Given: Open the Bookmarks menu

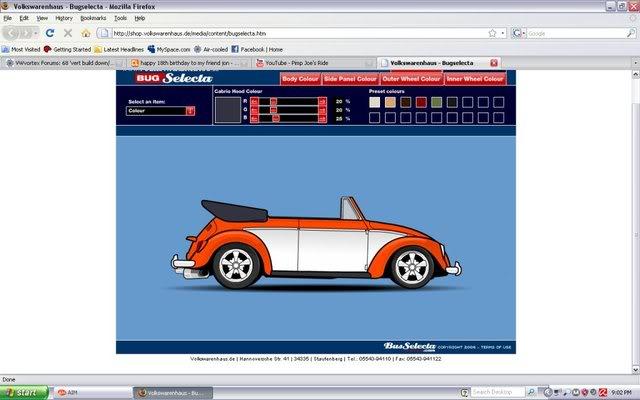Looking at the screenshot, I should [93, 18].
